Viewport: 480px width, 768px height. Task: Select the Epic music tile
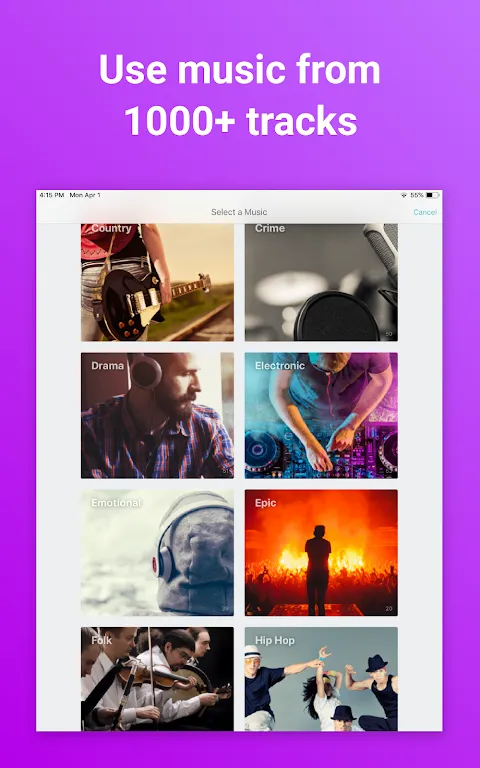(321, 552)
